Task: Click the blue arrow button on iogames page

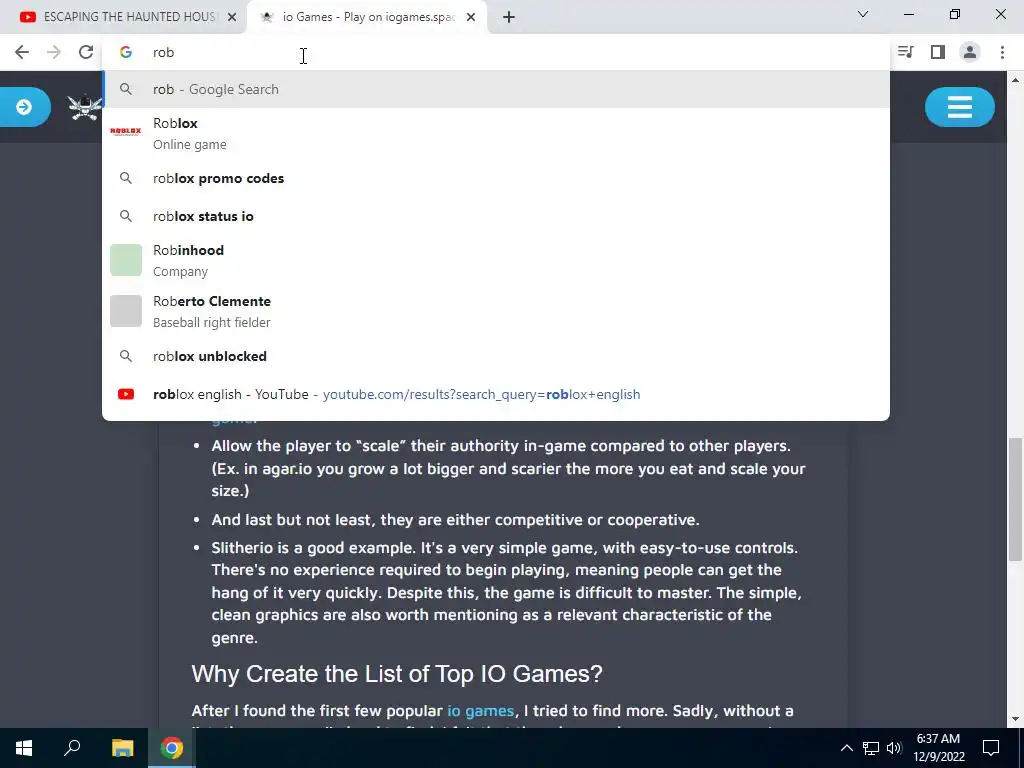Action: 25,106
